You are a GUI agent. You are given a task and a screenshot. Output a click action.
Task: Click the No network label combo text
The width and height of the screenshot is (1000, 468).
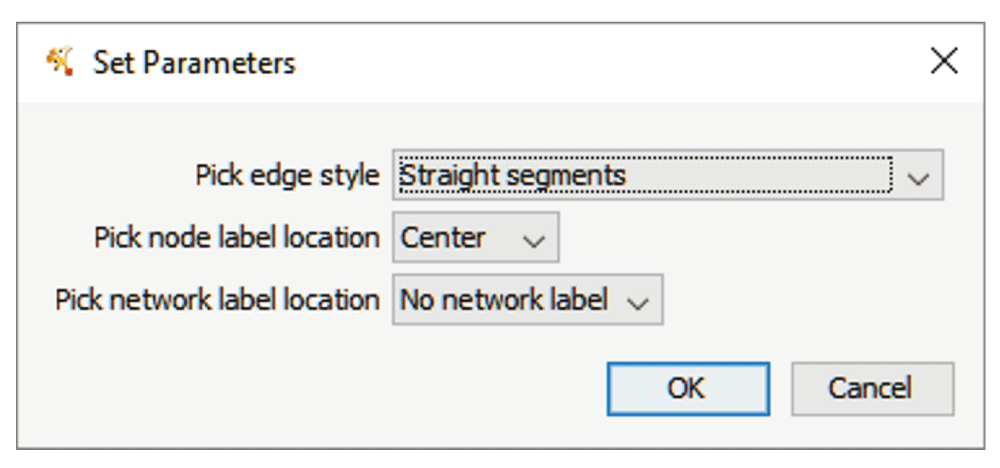[x=504, y=300]
